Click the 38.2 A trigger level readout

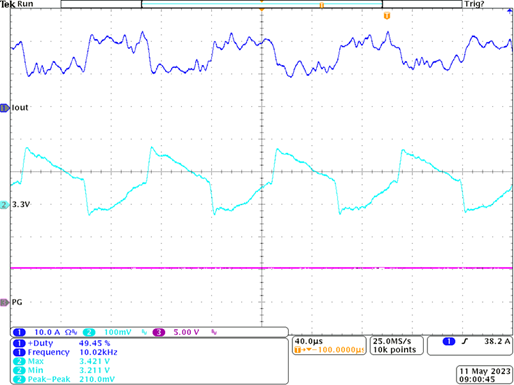coord(497,341)
